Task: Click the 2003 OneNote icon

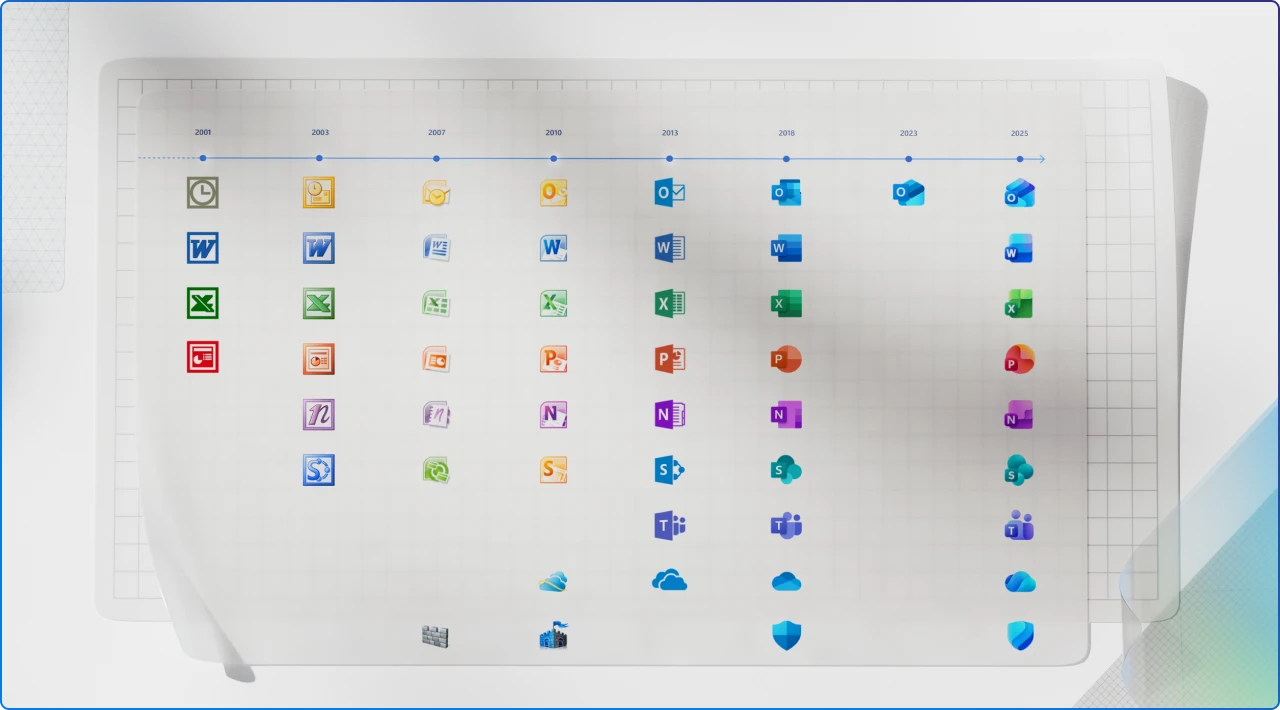Action: click(x=319, y=414)
